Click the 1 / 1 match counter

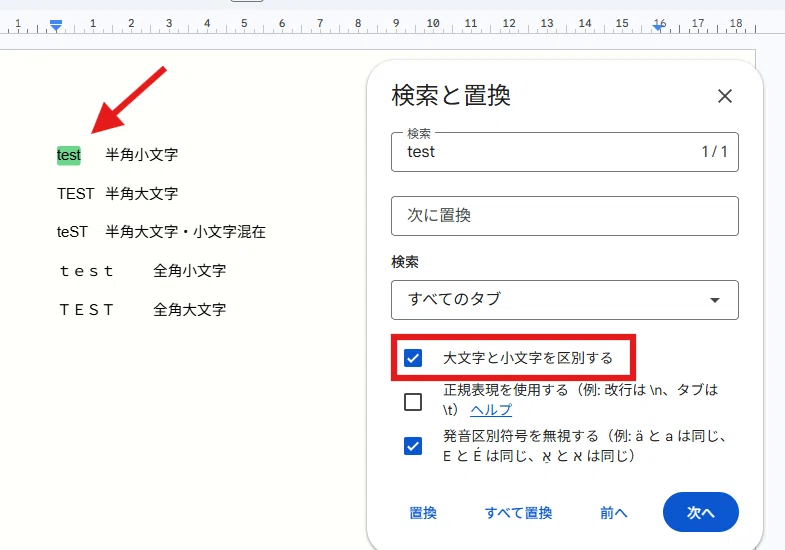(714, 151)
